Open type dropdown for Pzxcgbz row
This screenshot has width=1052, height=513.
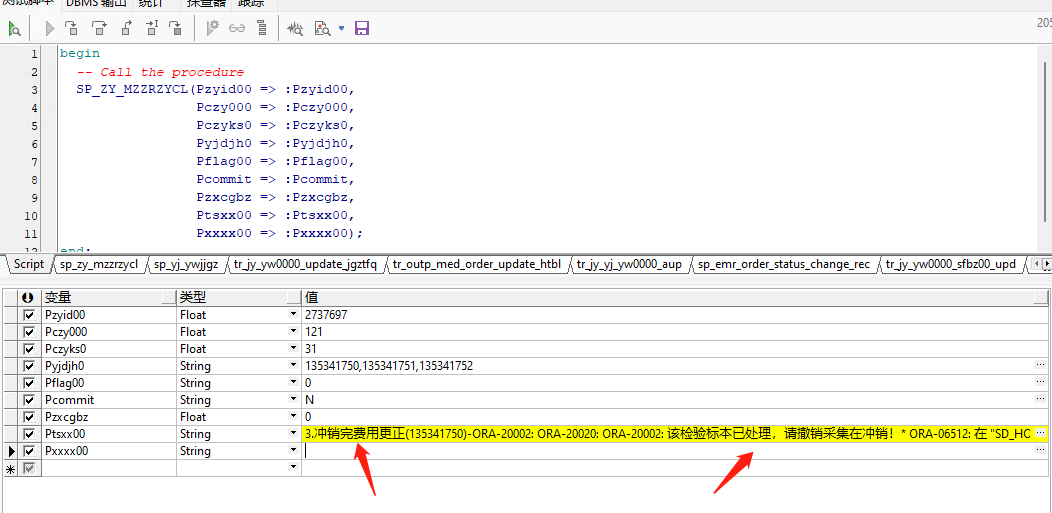tap(293, 417)
